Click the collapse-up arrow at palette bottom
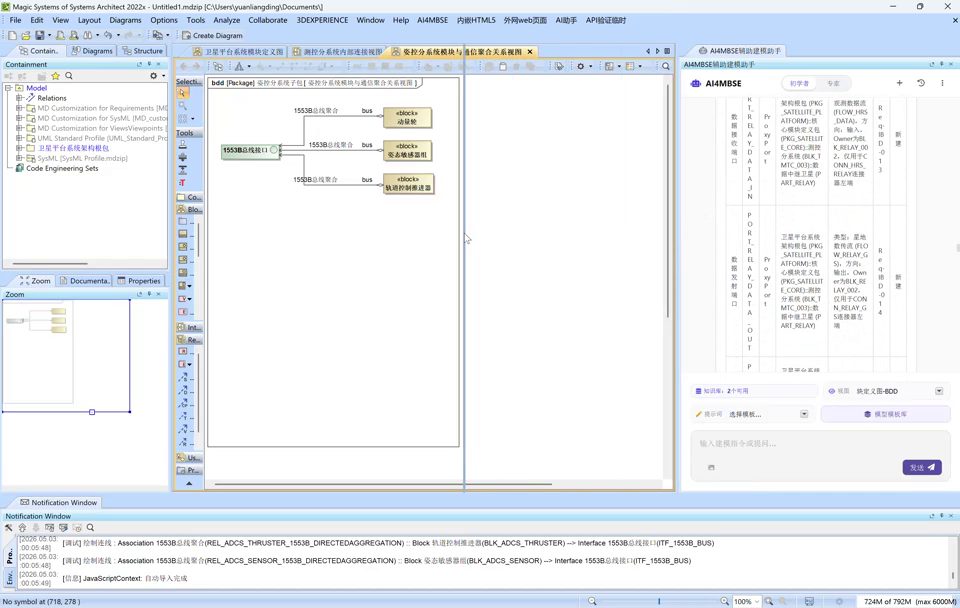The image size is (960, 608). click(x=189, y=483)
